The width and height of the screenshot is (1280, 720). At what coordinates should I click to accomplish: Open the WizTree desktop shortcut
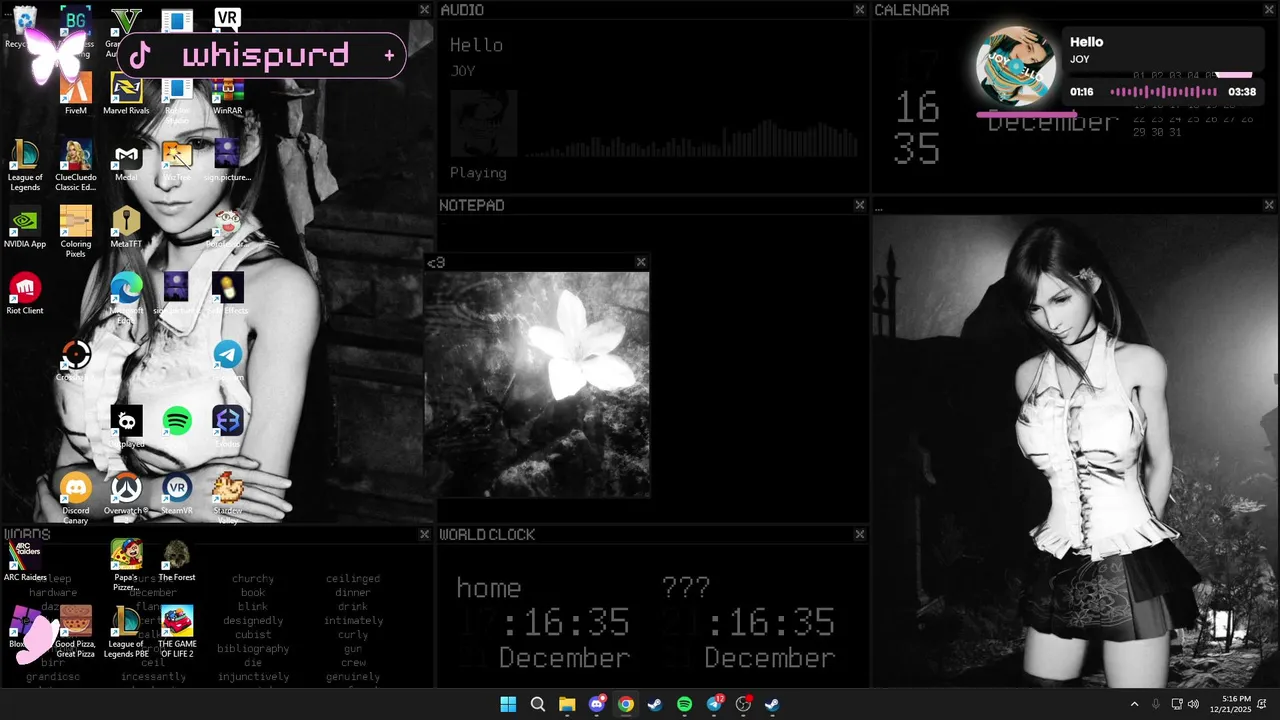(x=177, y=161)
